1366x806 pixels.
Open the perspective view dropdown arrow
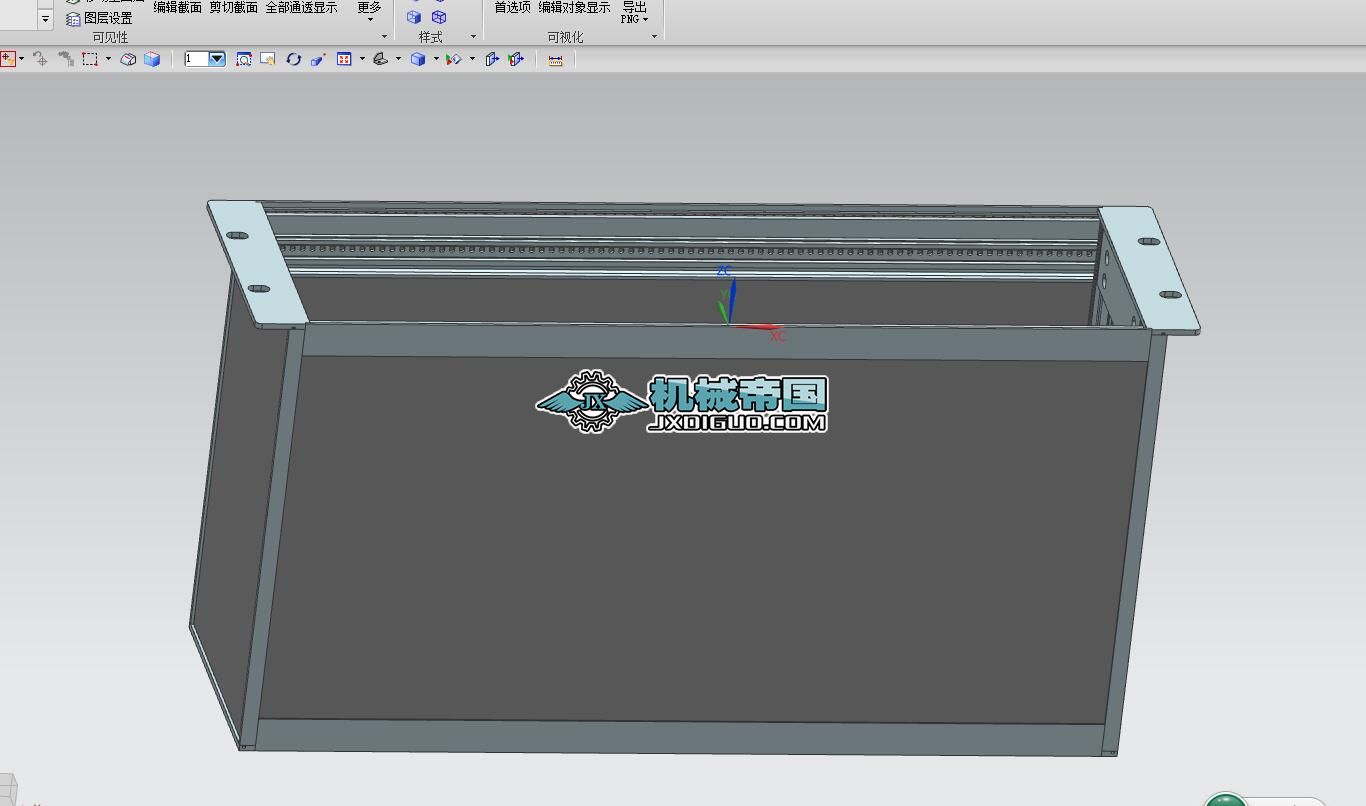[x=398, y=59]
